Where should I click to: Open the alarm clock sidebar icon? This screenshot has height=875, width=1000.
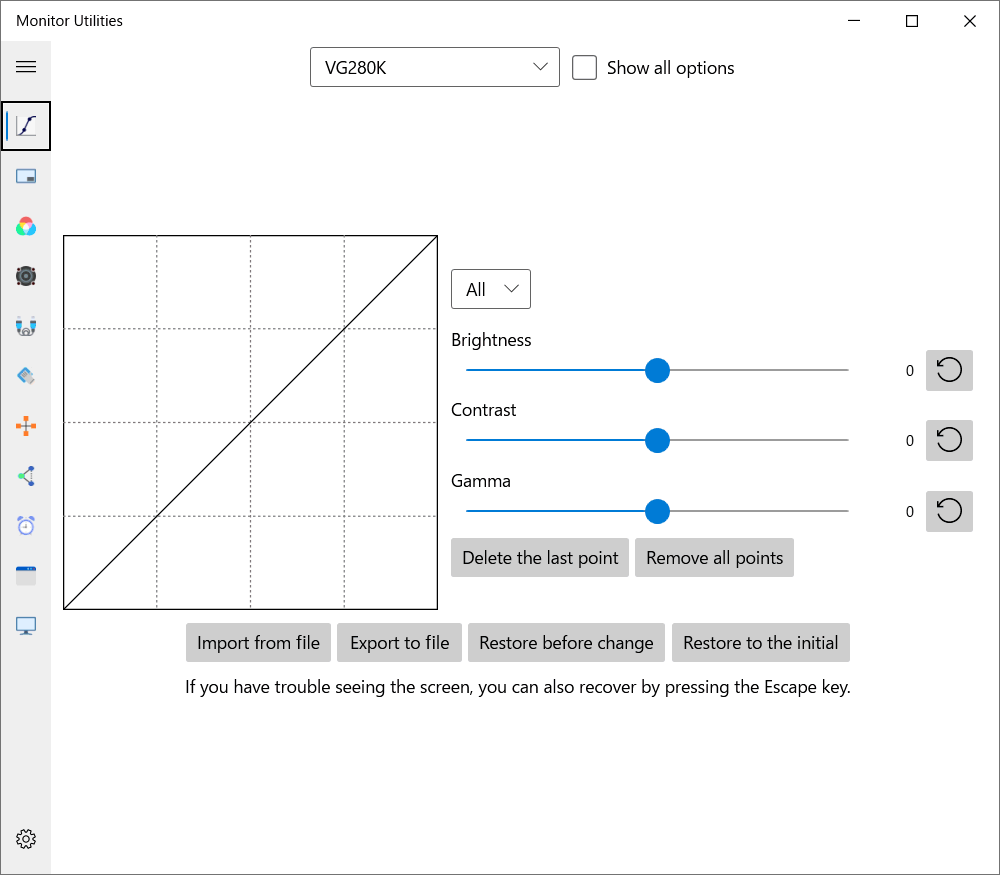point(26,526)
